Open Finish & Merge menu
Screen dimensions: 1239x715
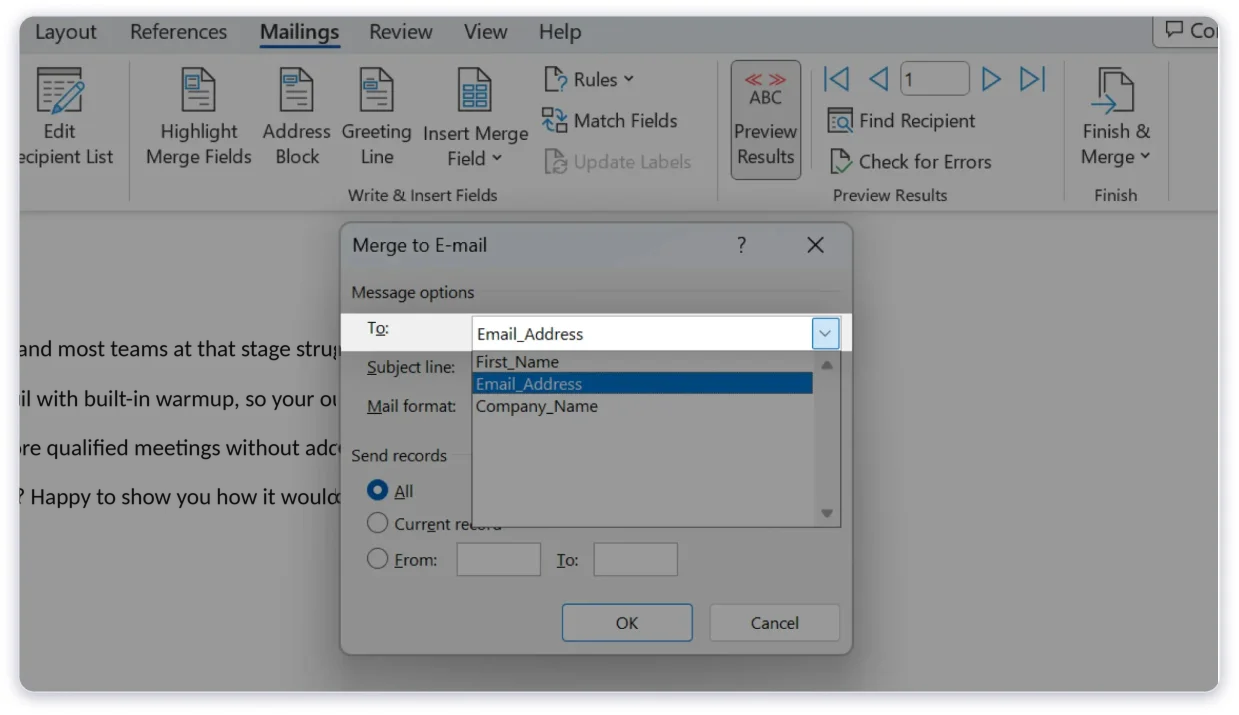(x=1115, y=118)
